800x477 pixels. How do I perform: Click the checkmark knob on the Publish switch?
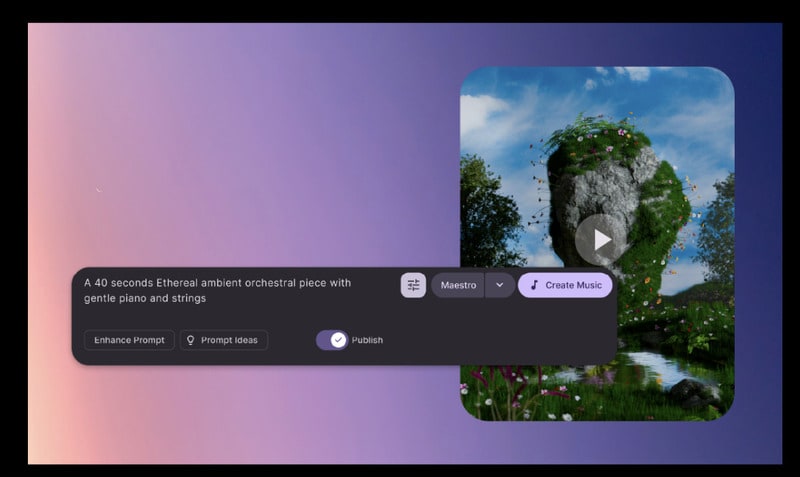tap(338, 340)
